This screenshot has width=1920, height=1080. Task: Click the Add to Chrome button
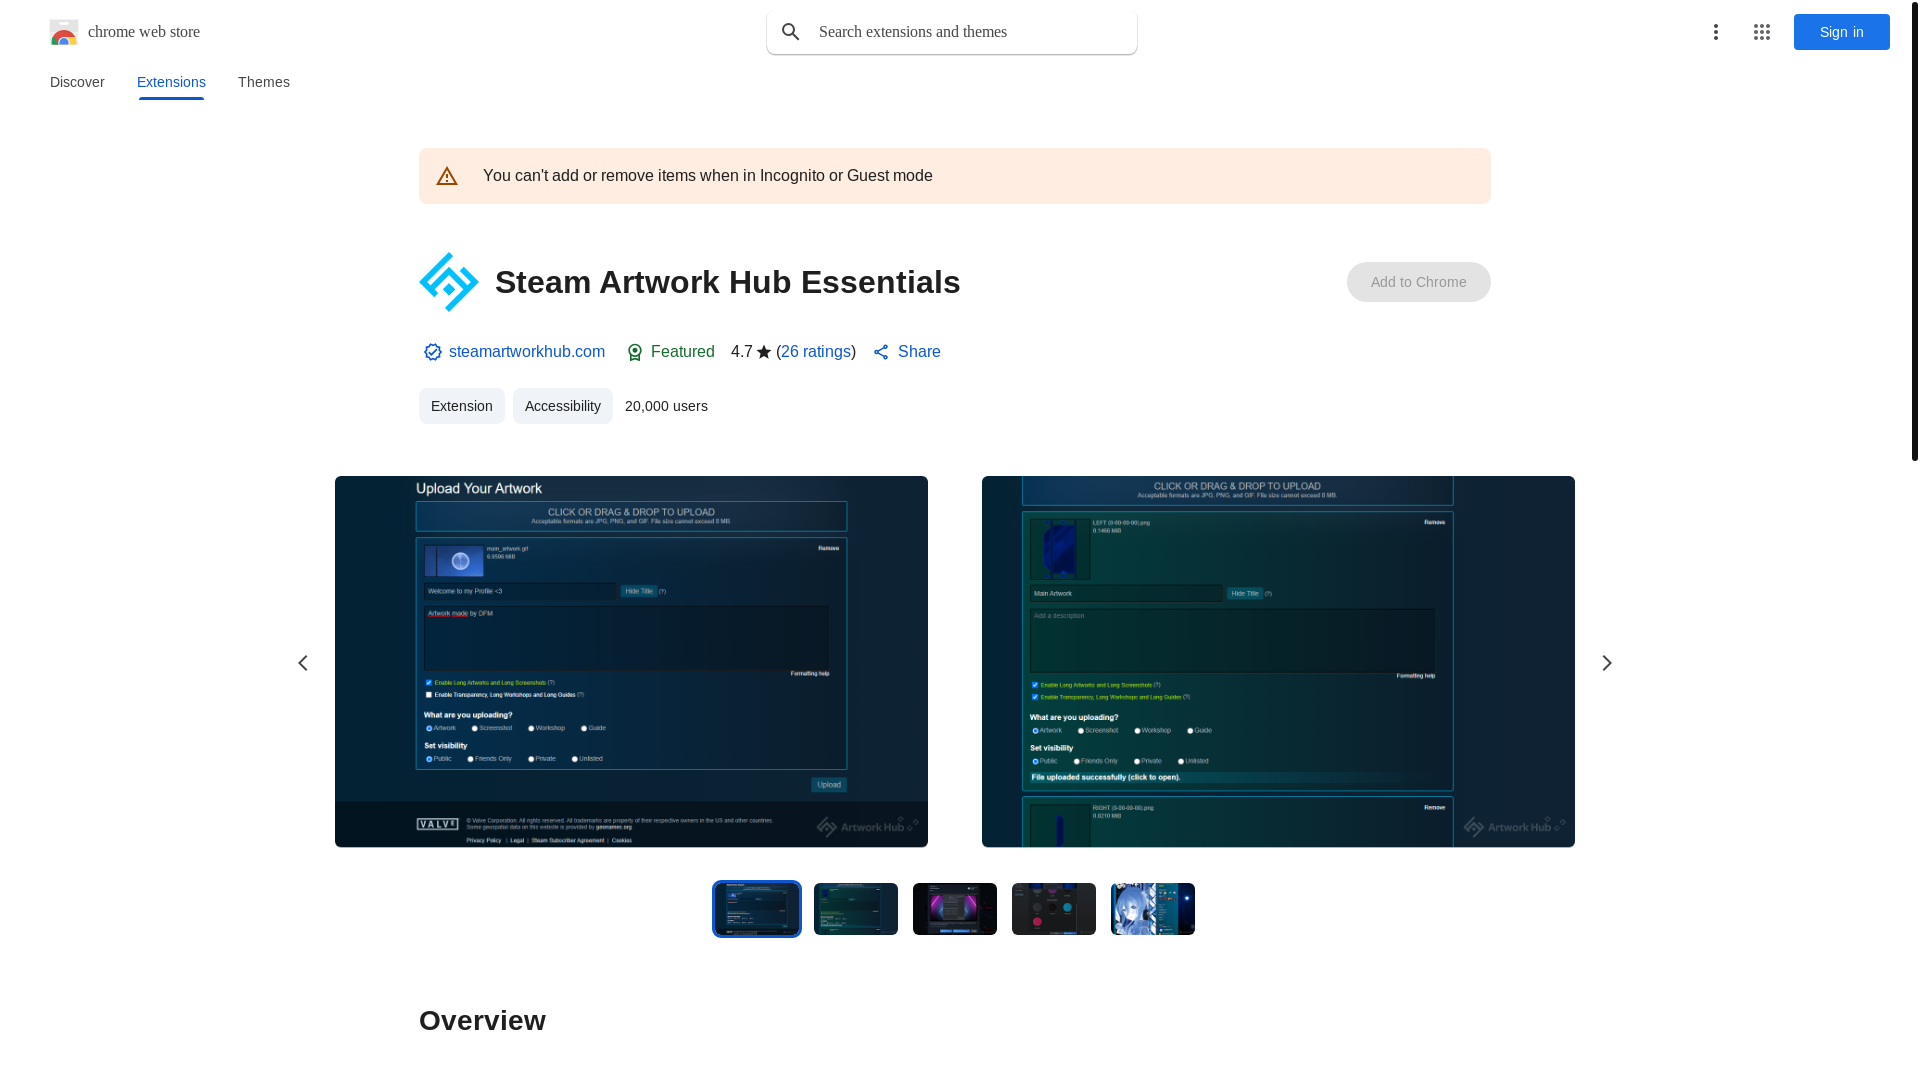[1419, 282]
